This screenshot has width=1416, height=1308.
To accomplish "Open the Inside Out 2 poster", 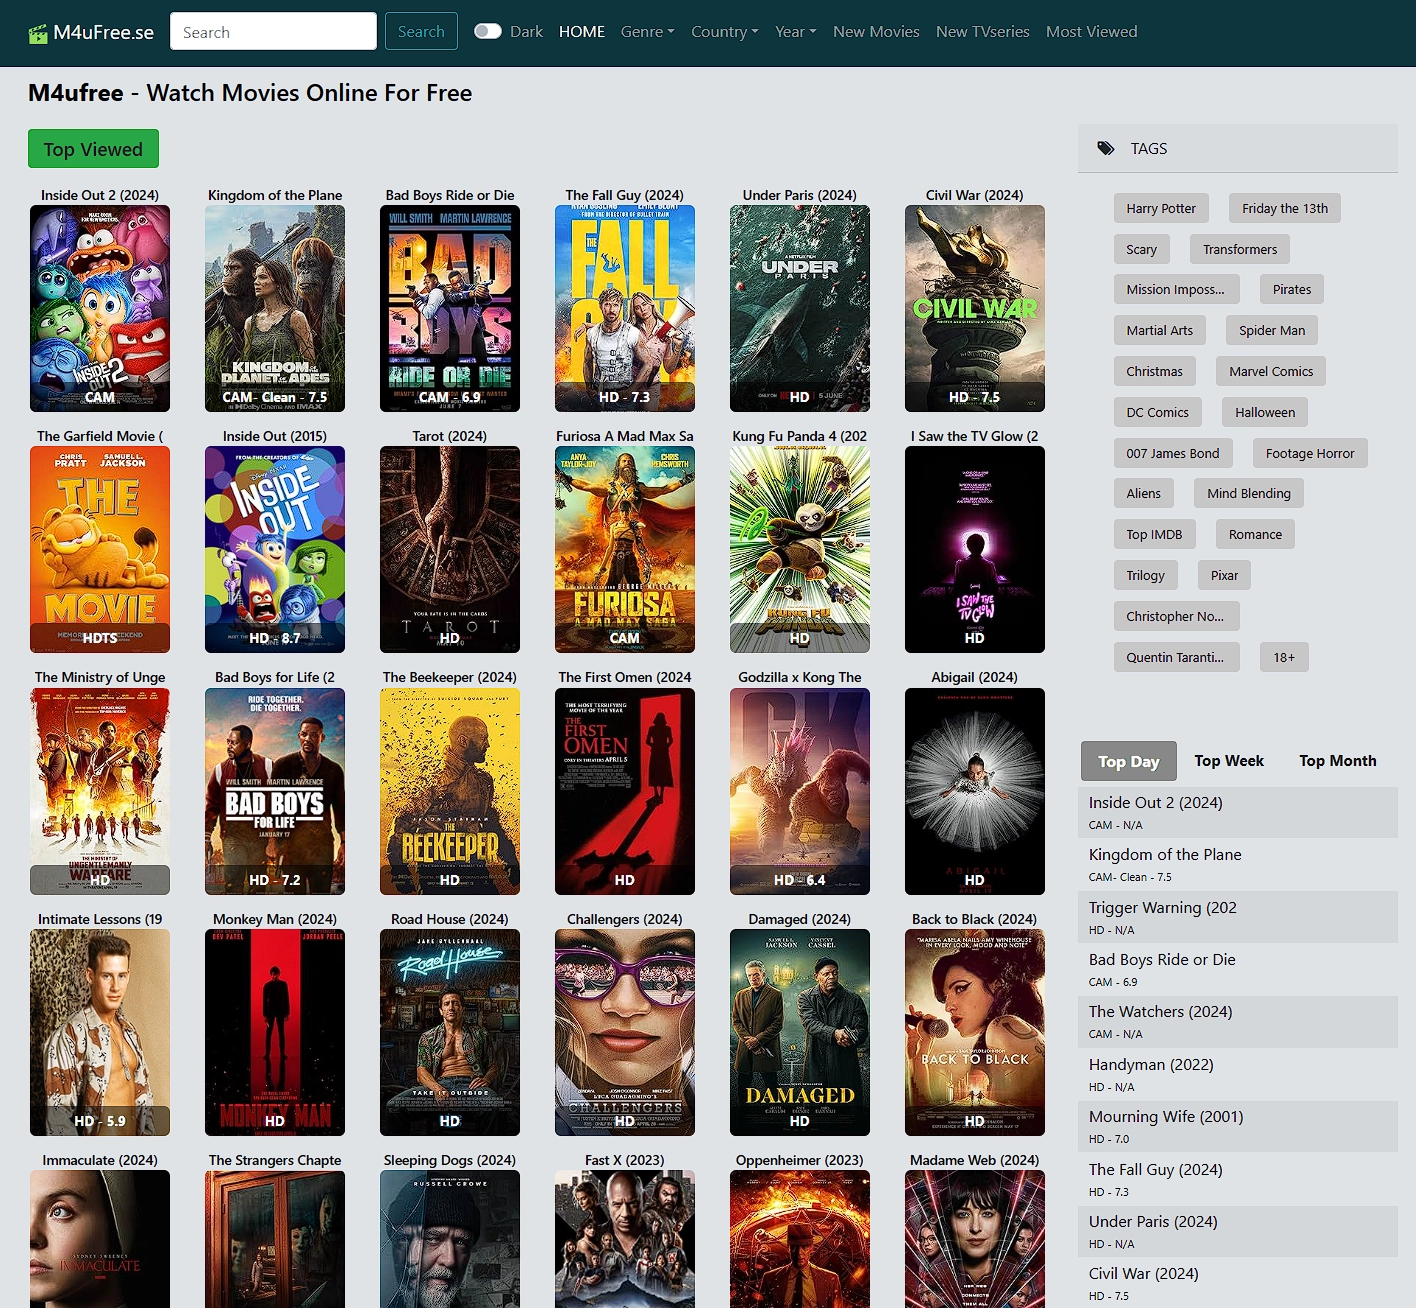I will tap(100, 308).
